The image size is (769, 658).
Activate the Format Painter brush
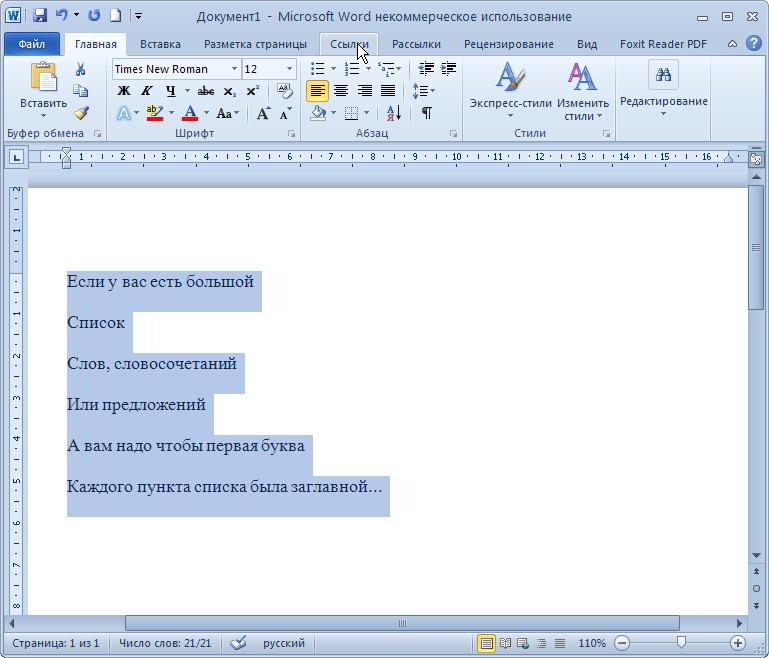click(x=81, y=113)
